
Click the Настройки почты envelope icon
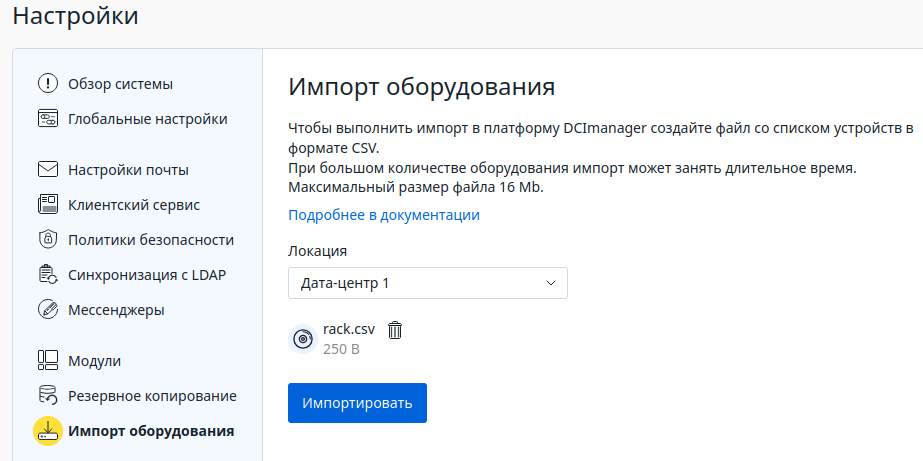click(48, 170)
